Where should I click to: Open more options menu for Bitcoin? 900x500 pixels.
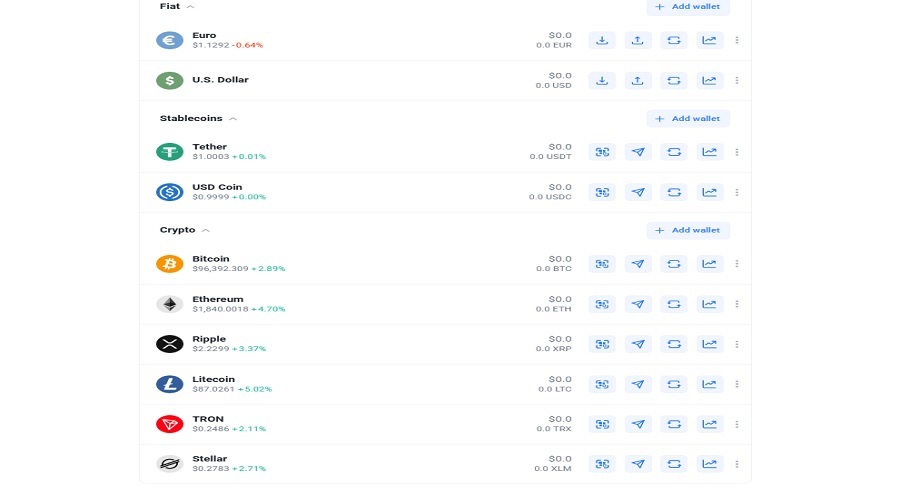point(736,264)
